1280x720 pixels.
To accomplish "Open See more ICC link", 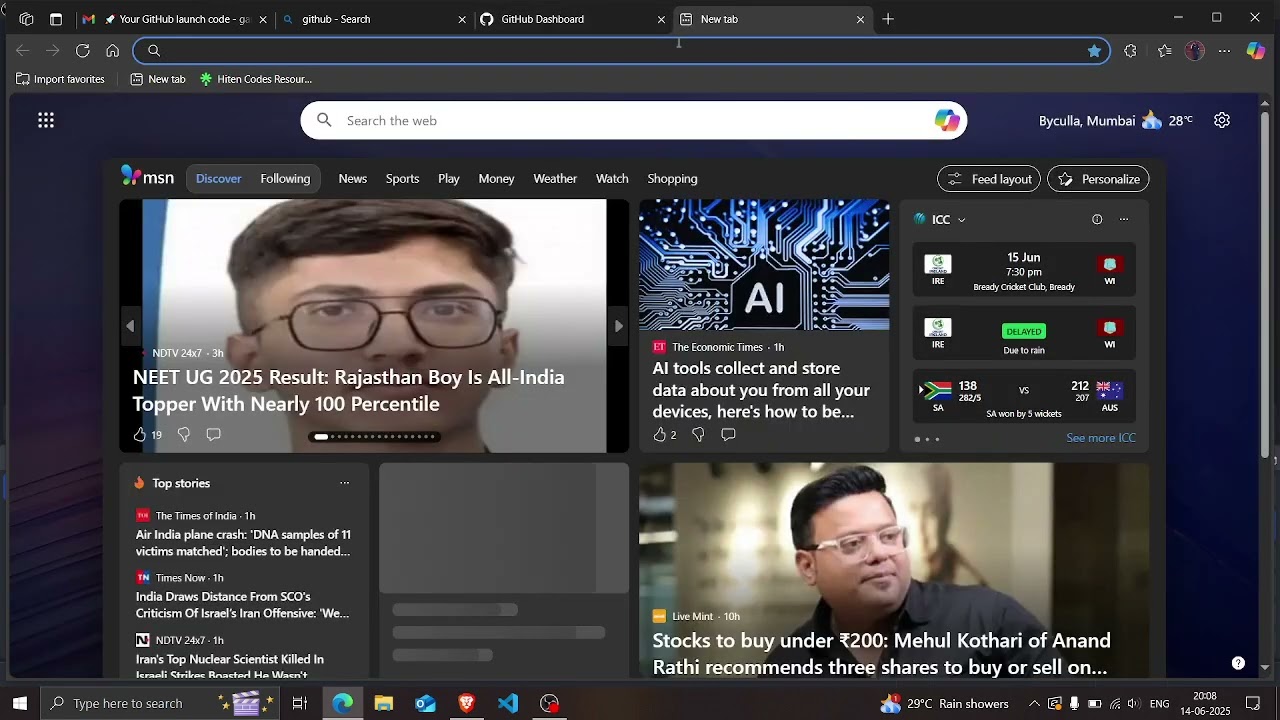I will click(x=1101, y=438).
